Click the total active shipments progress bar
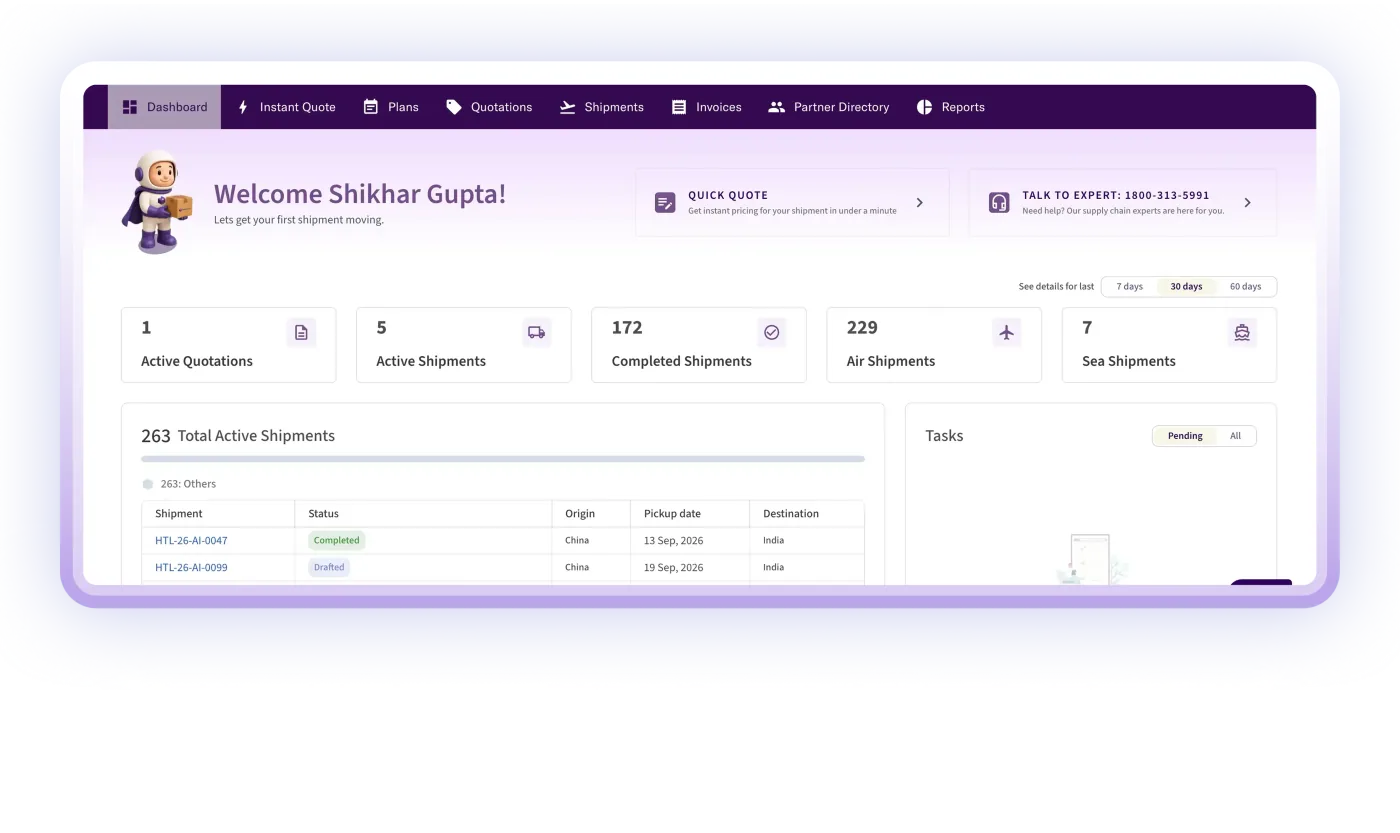This screenshot has width=1400, height=833. click(503, 459)
